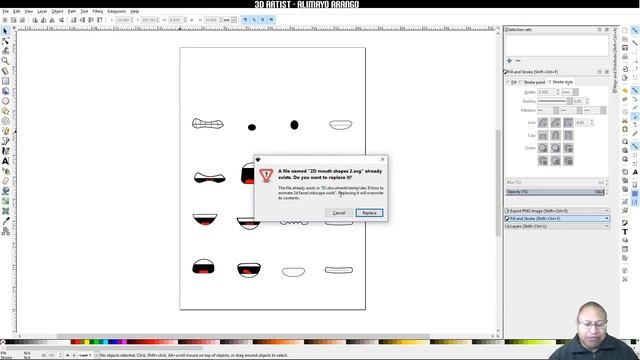The width and height of the screenshot is (640, 360).
Task: Toggle the first Cap style button
Action: 543,135
